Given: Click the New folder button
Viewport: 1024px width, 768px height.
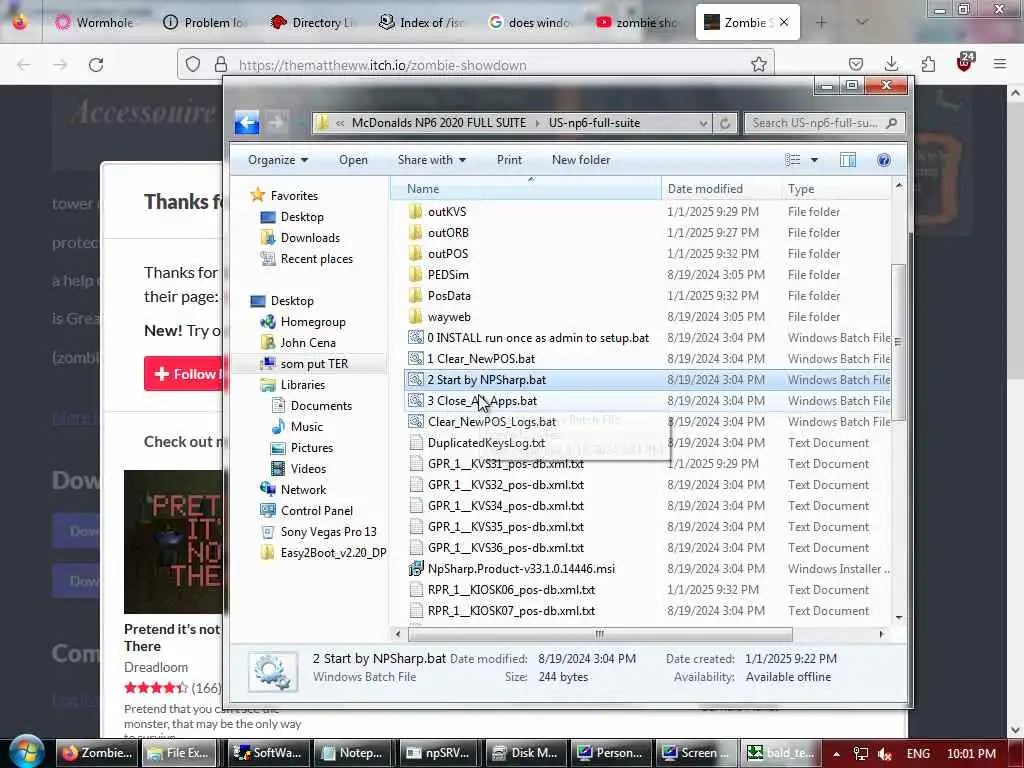Looking at the screenshot, I should pos(581,160).
